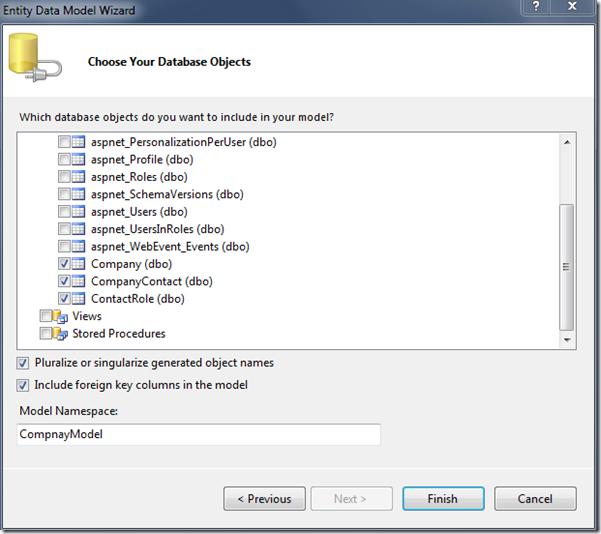This screenshot has width=601, height=534.
Task: Check the Stored Procedures checkbox
Action: tap(46, 333)
